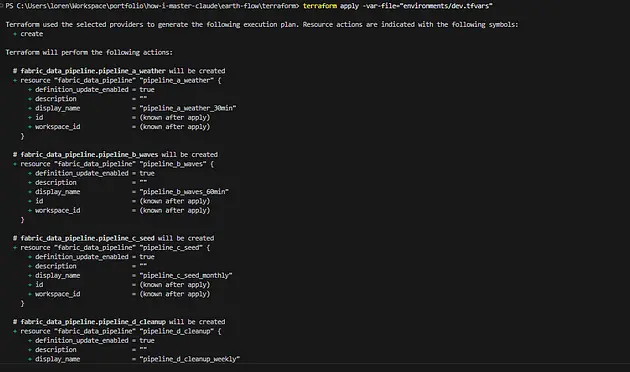
Task: Click definition_update_enabled line in pipeline_a_weather block
Action: [x=91, y=90]
